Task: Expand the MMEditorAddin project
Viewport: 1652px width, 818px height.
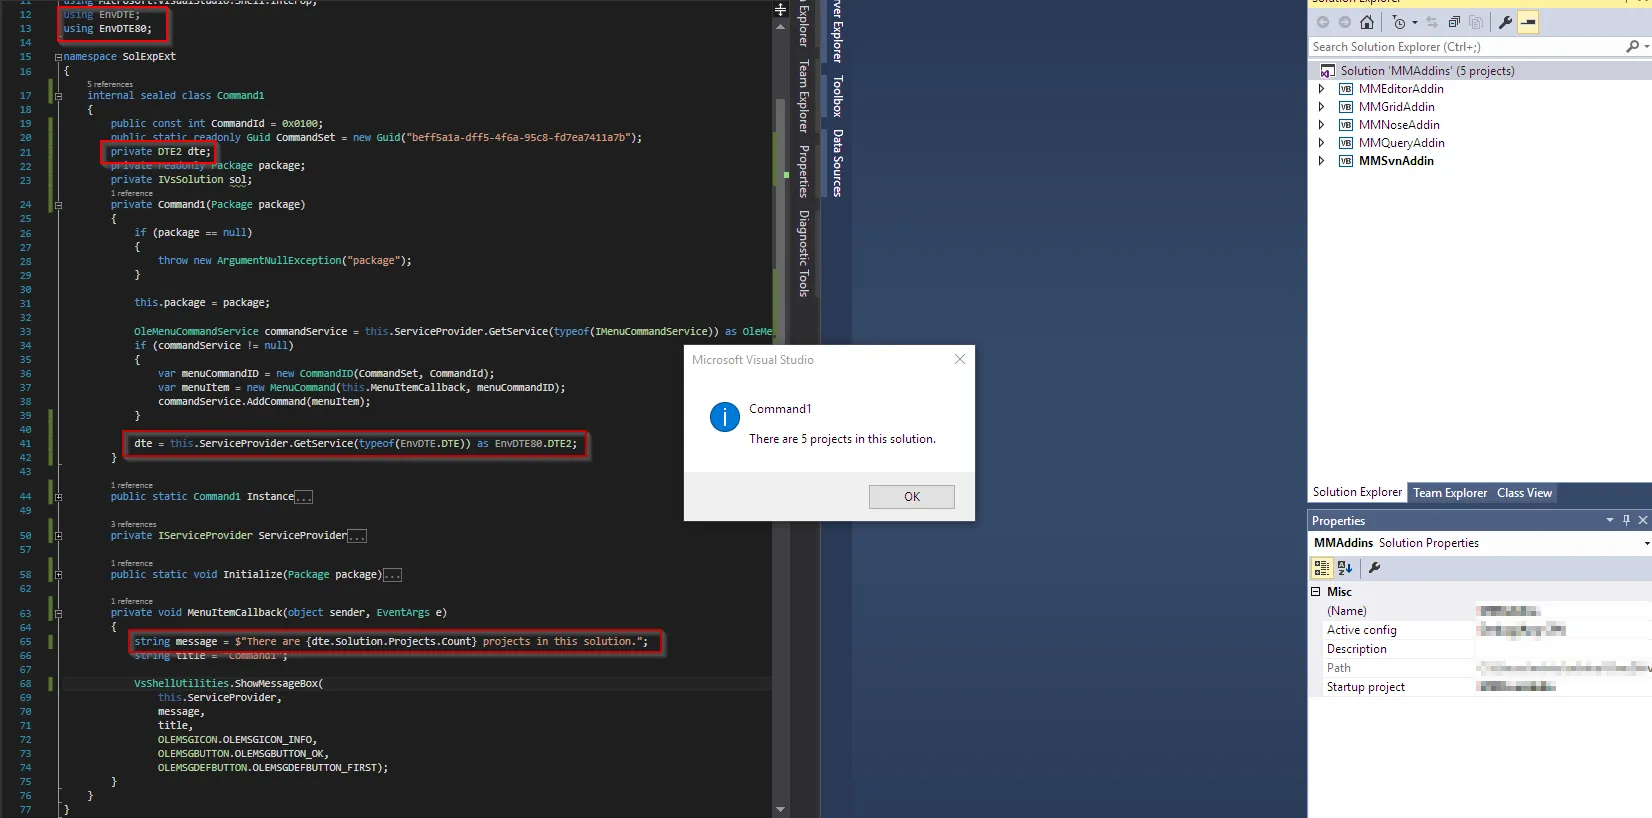Action: coord(1321,89)
